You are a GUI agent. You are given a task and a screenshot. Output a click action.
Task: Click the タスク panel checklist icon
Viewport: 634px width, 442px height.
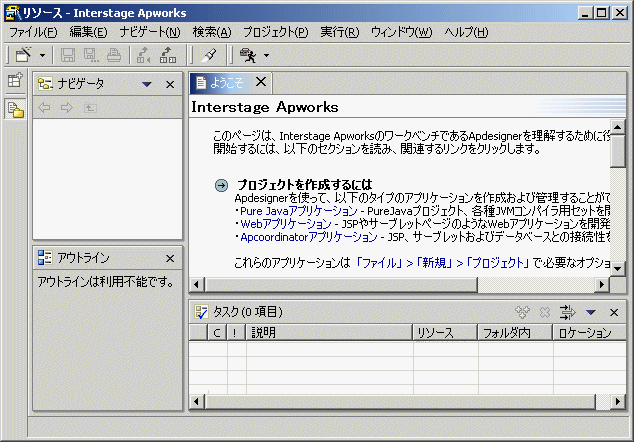(201, 312)
